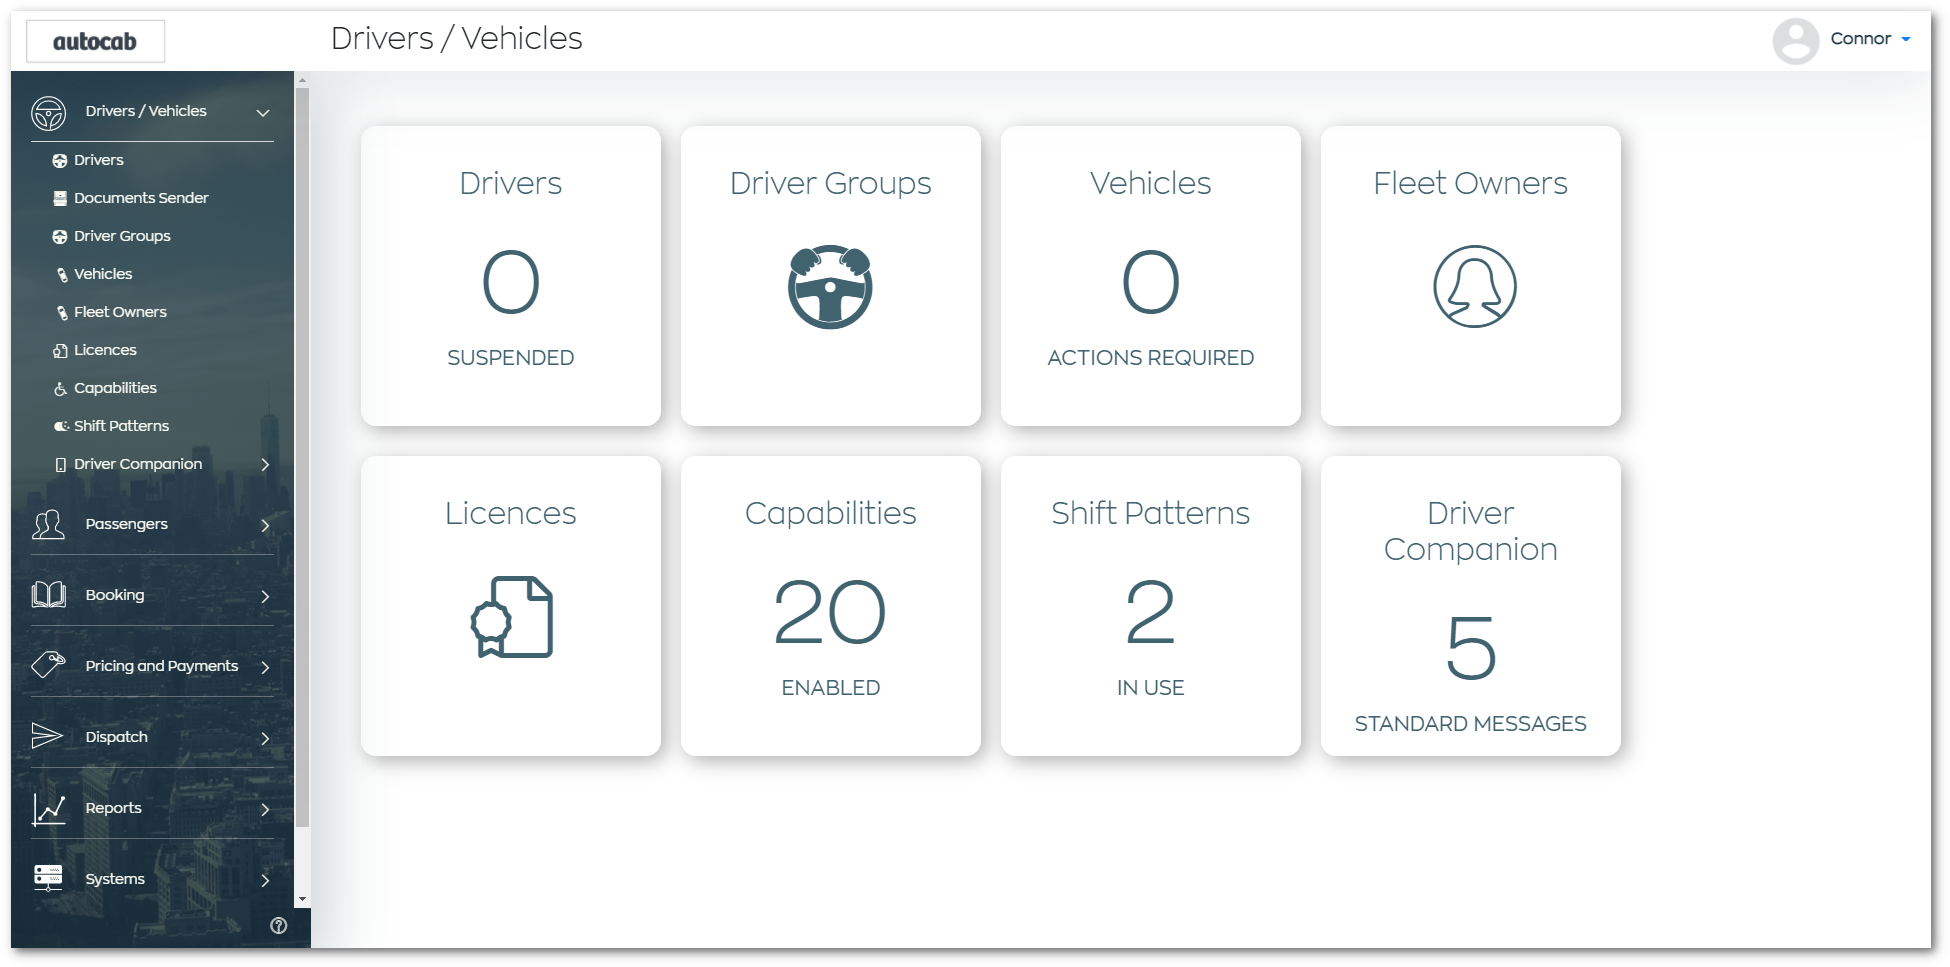Click the certificate icon on Licences card

(511, 617)
